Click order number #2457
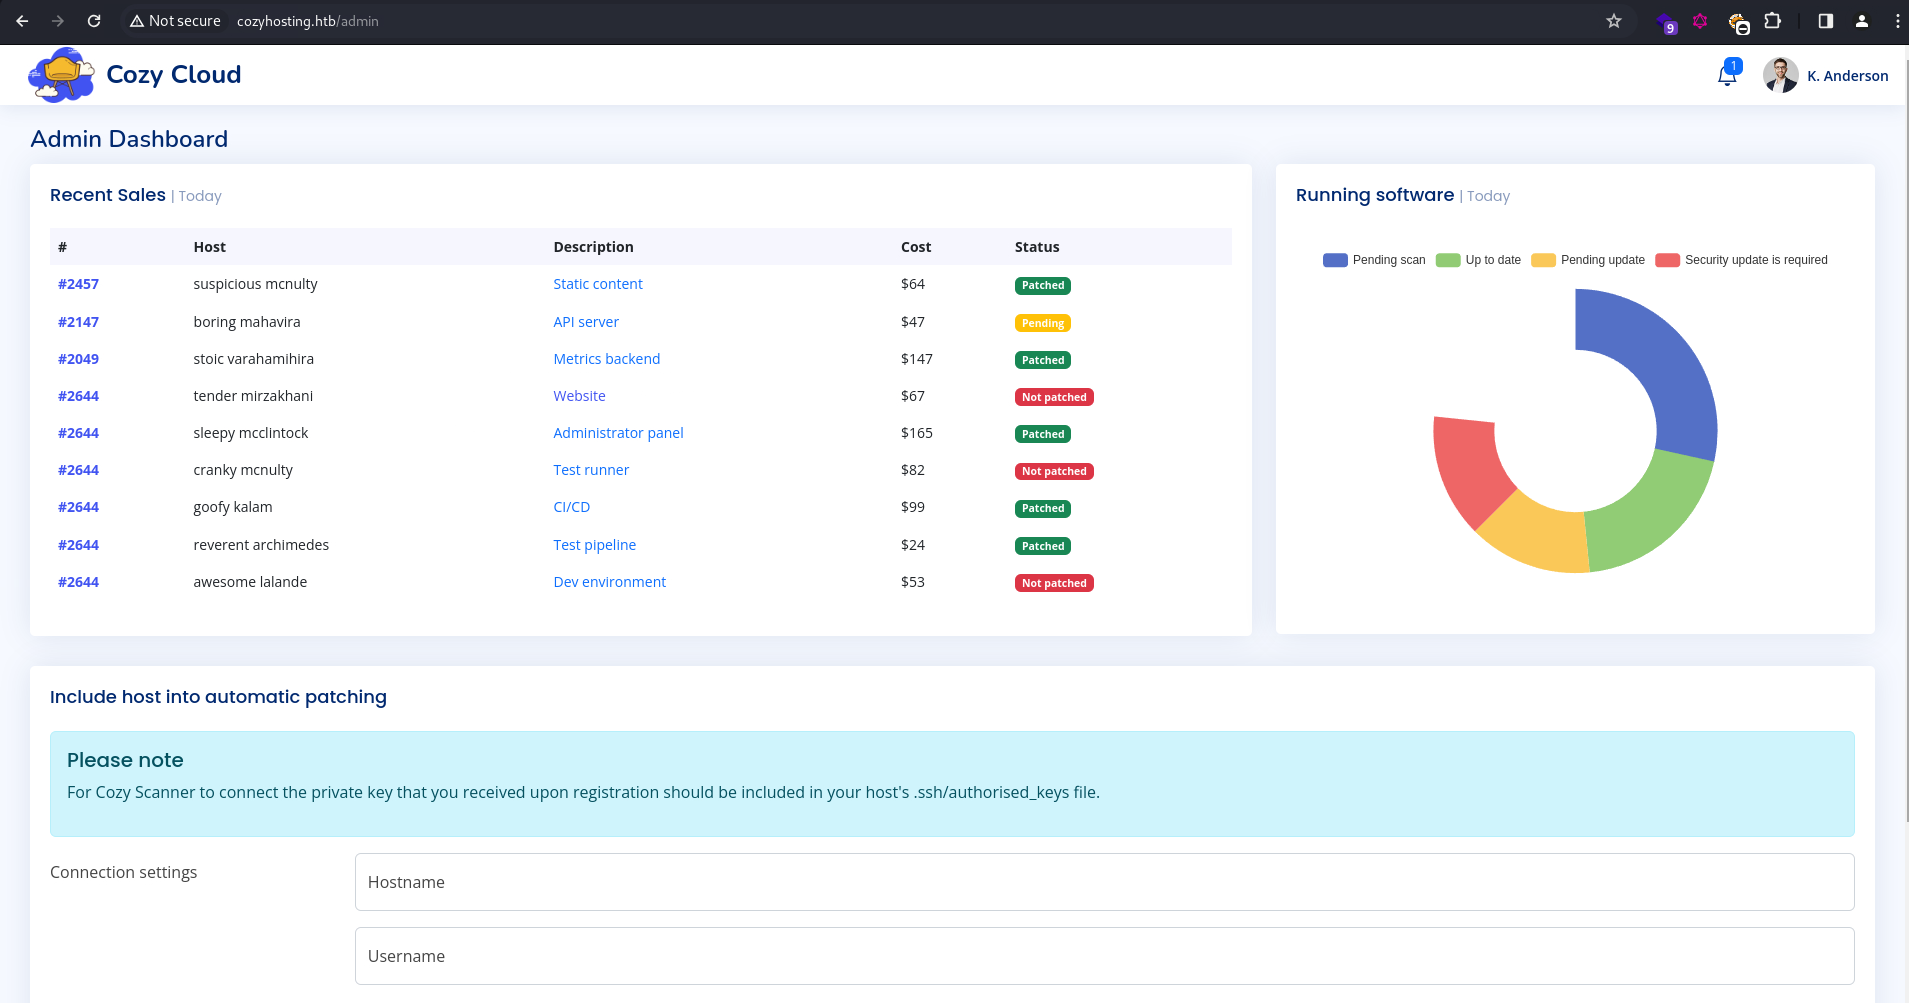 (x=78, y=284)
